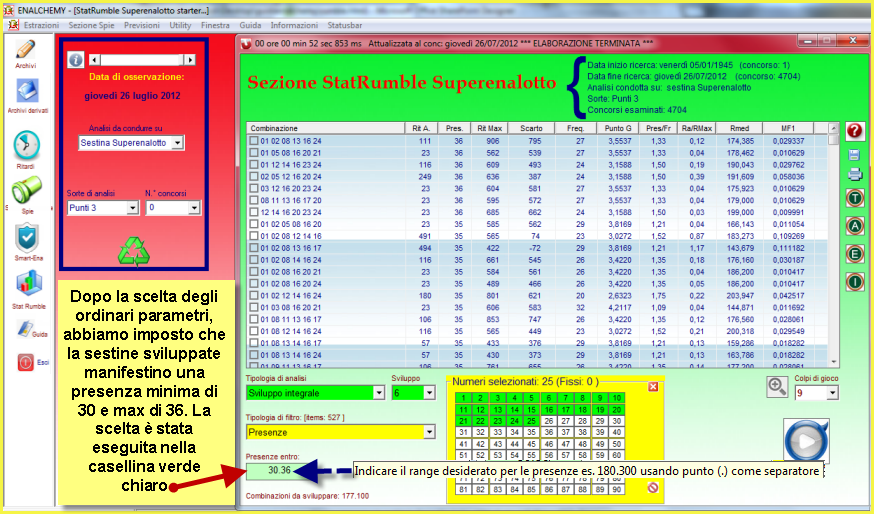Open the Ritardi clock icon

pos(26,146)
